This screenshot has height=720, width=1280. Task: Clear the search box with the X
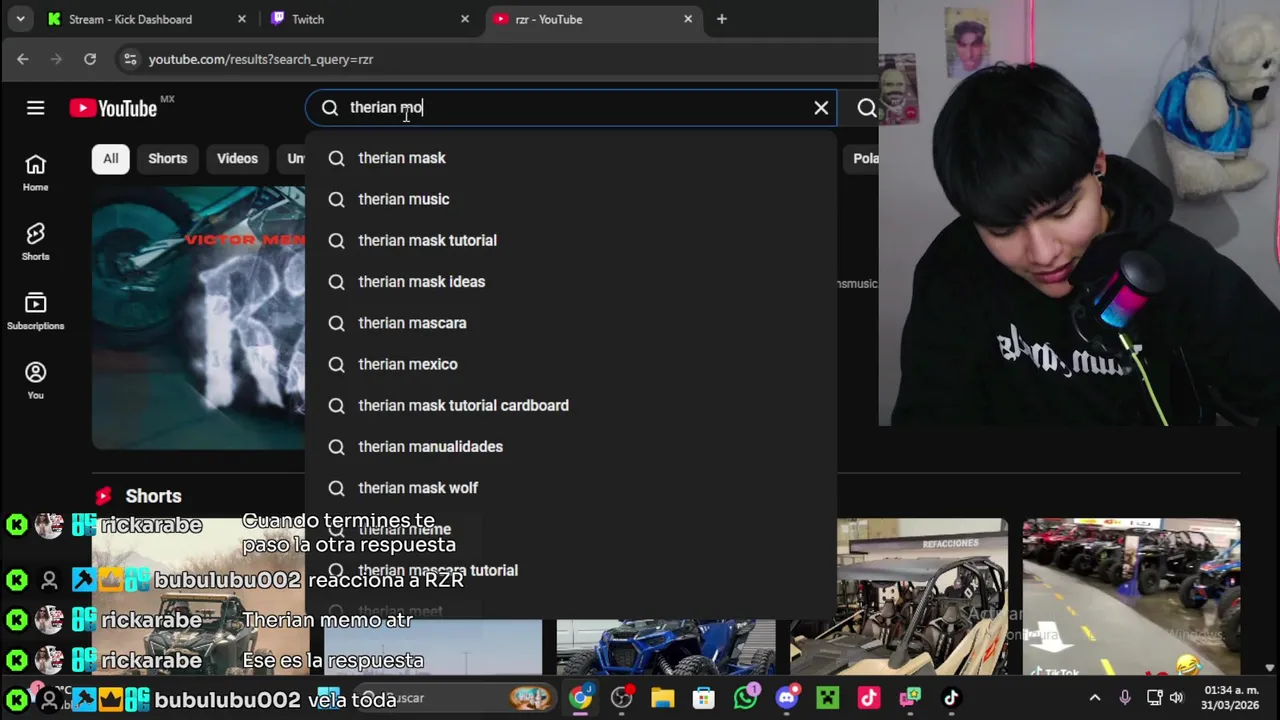point(821,108)
